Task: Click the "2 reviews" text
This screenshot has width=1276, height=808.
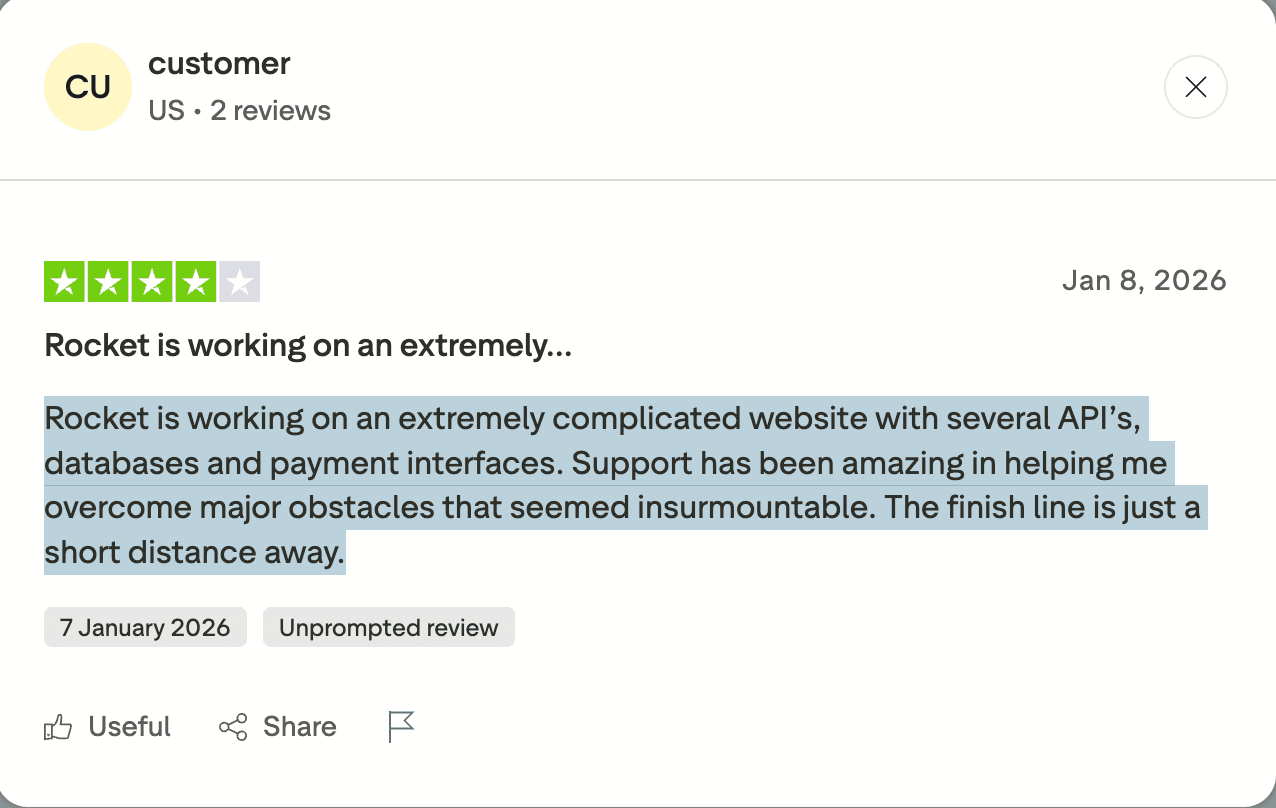Action: [270, 110]
